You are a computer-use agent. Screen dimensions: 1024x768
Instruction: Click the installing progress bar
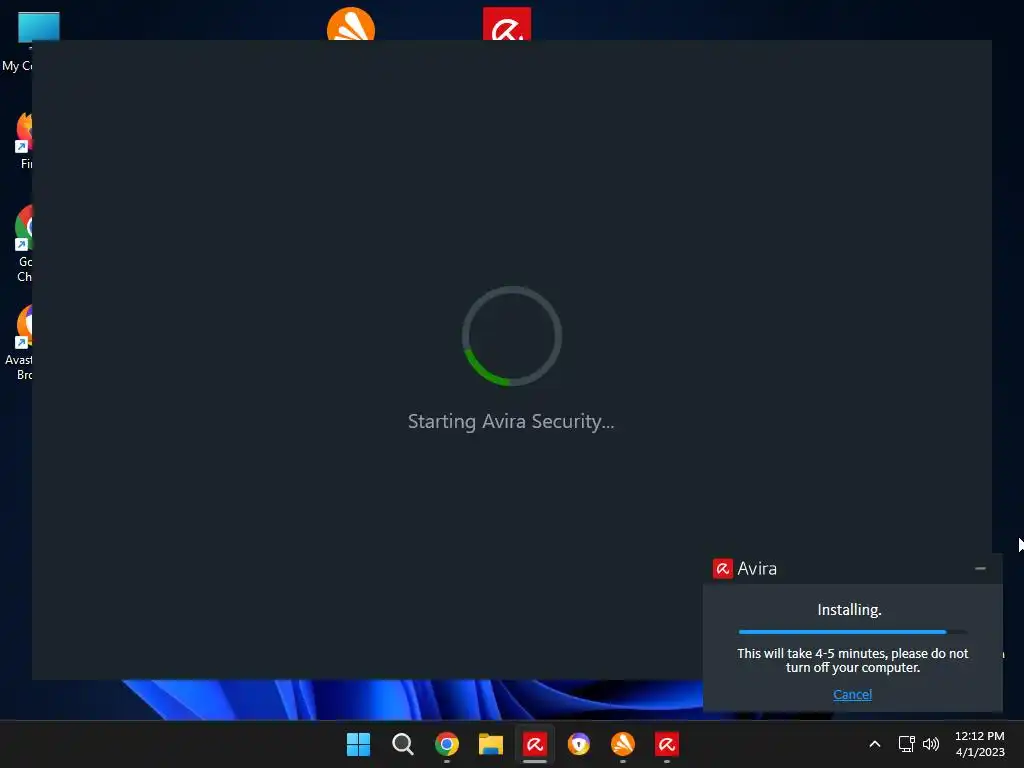tap(852, 632)
